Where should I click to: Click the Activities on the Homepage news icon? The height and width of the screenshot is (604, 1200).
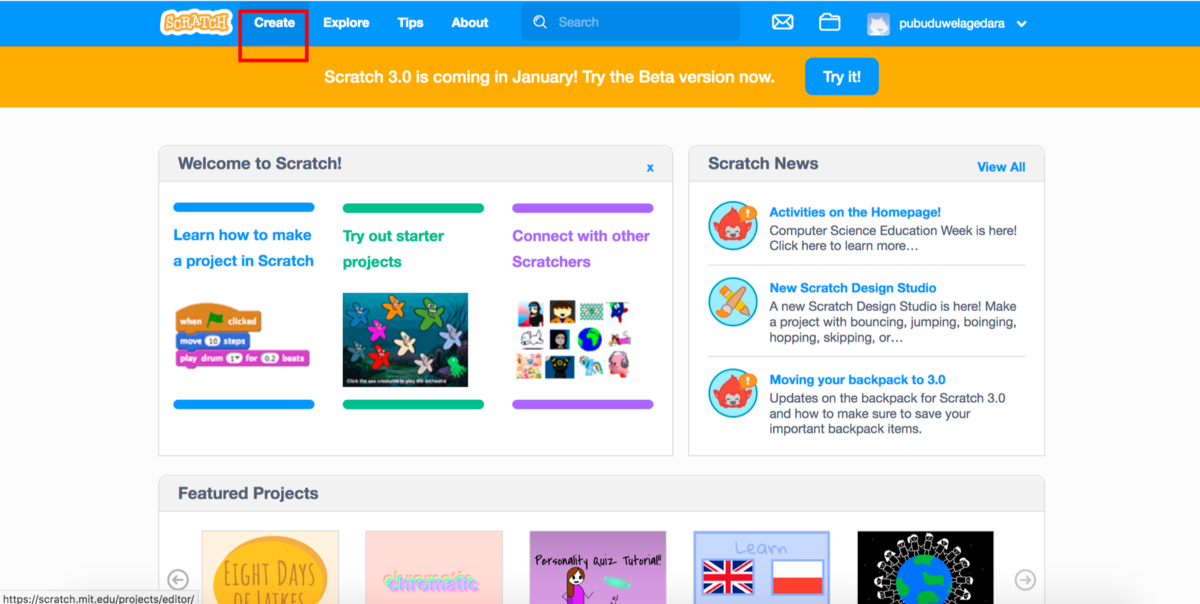733,226
